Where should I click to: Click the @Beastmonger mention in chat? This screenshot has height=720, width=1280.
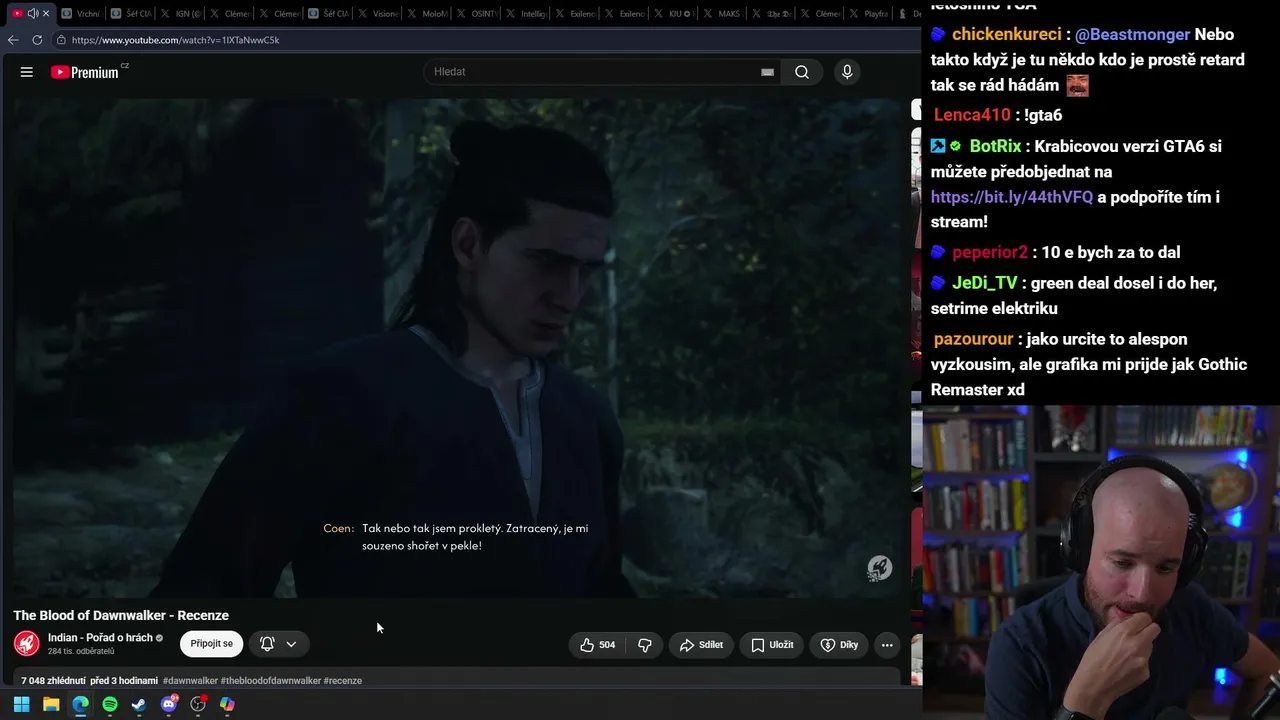[1133, 34]
